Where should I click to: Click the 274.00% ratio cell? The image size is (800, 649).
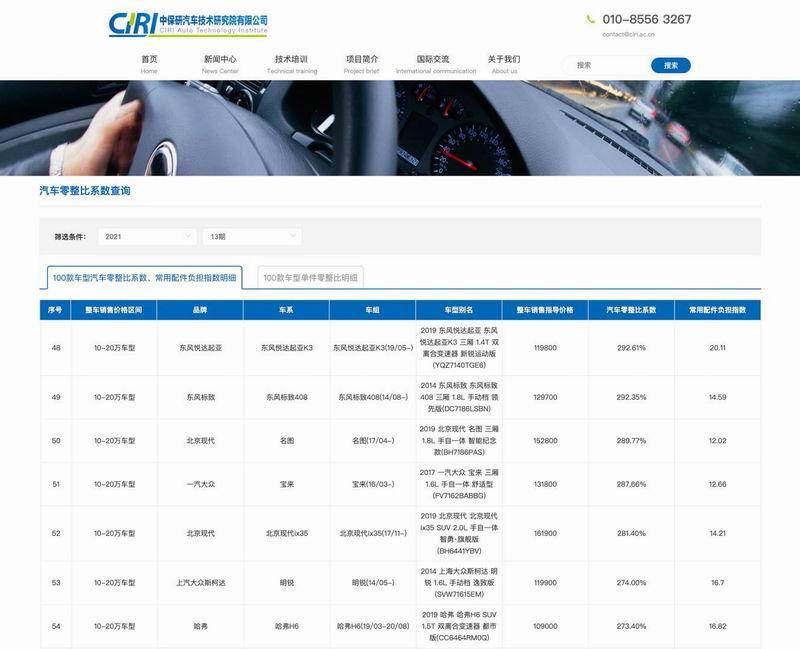pos(631,583)
